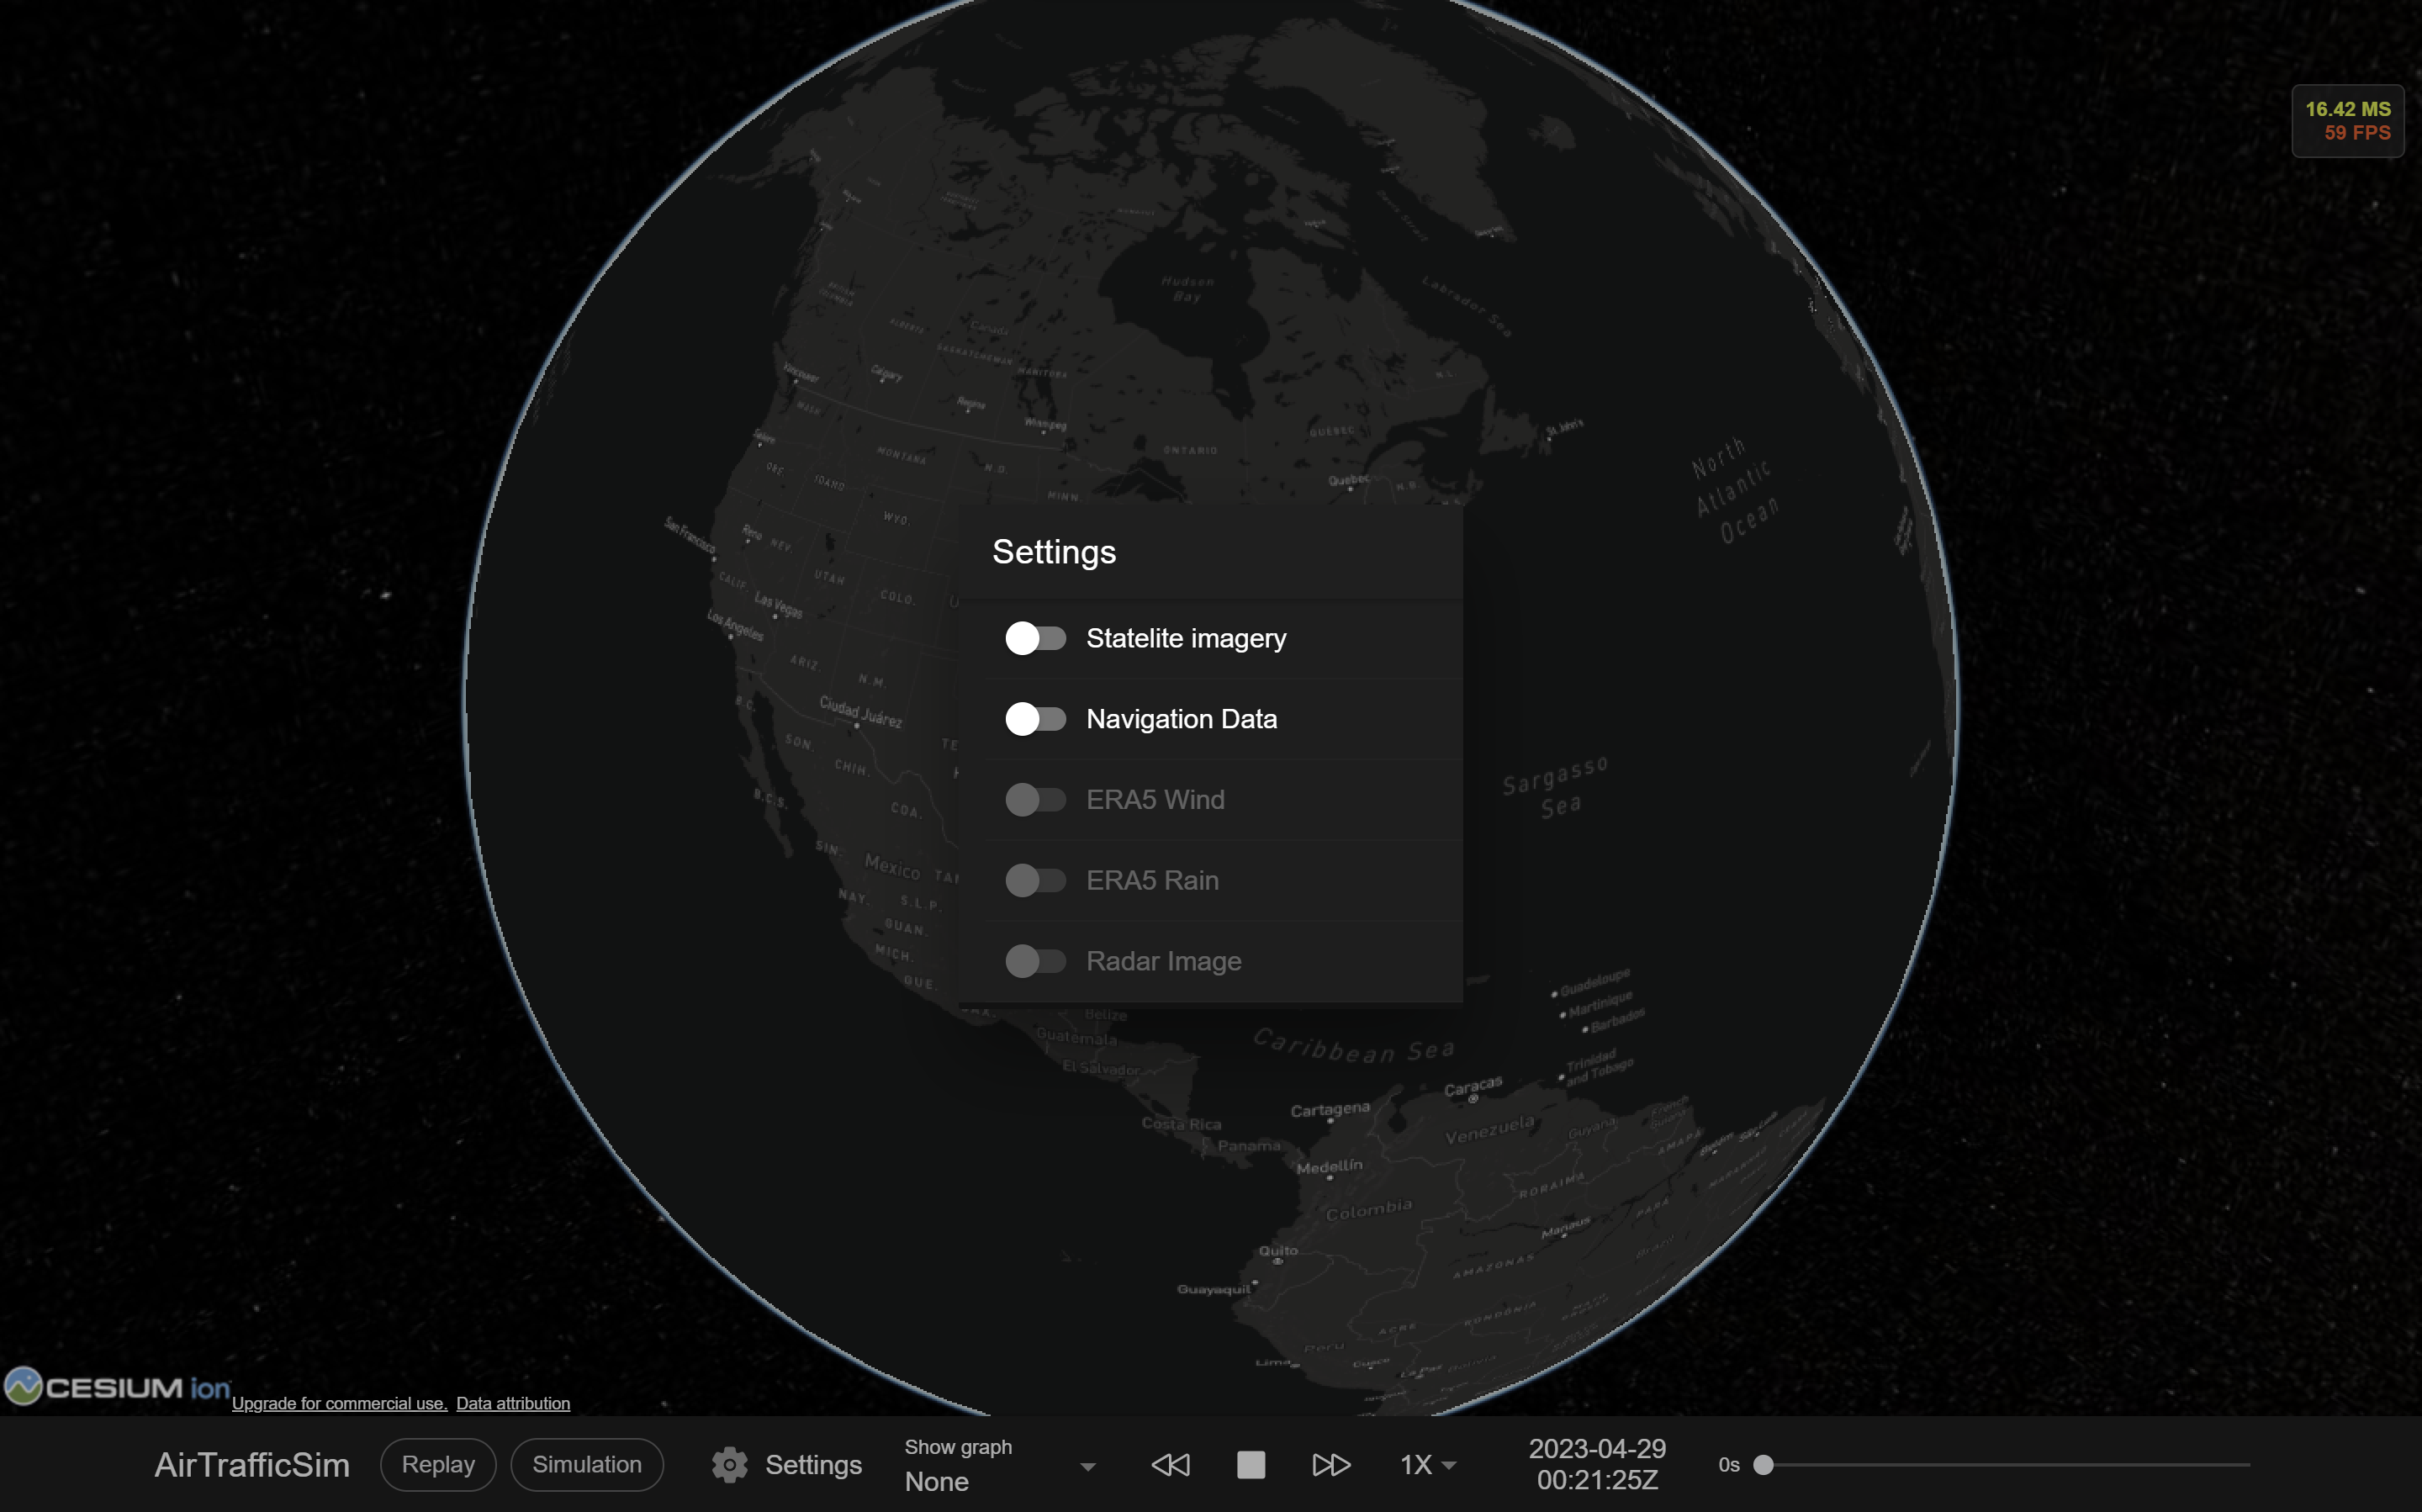Open the Upgrade for commercial use link
2422x1512 pixels.
339,1403
